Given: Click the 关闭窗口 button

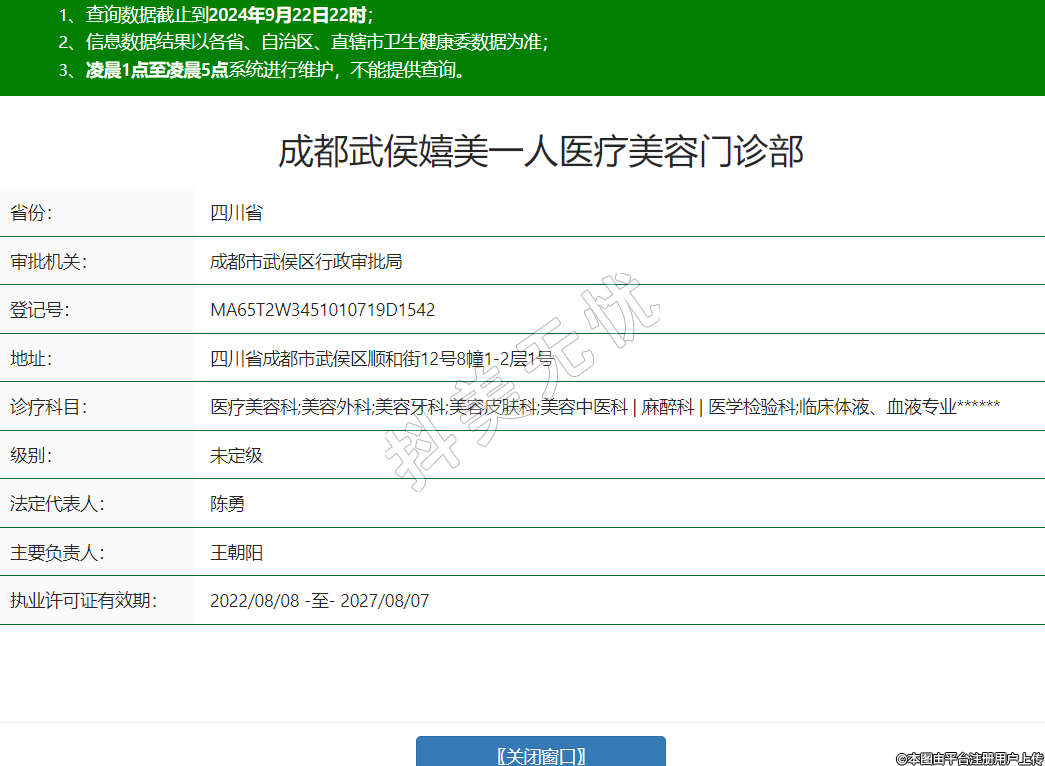Looking at the screenshot, I should [x=540, y=755].
